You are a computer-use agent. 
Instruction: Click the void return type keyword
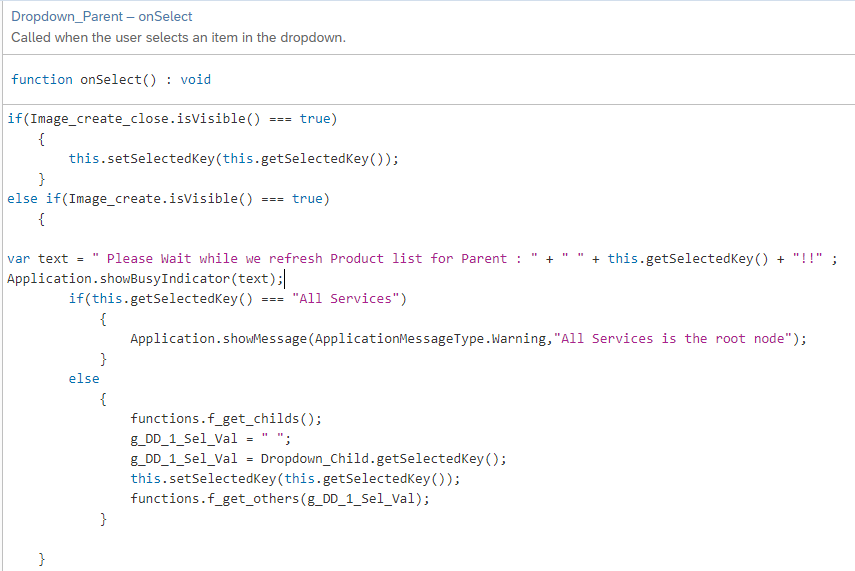pyautogui.click(x=196, y=80)
